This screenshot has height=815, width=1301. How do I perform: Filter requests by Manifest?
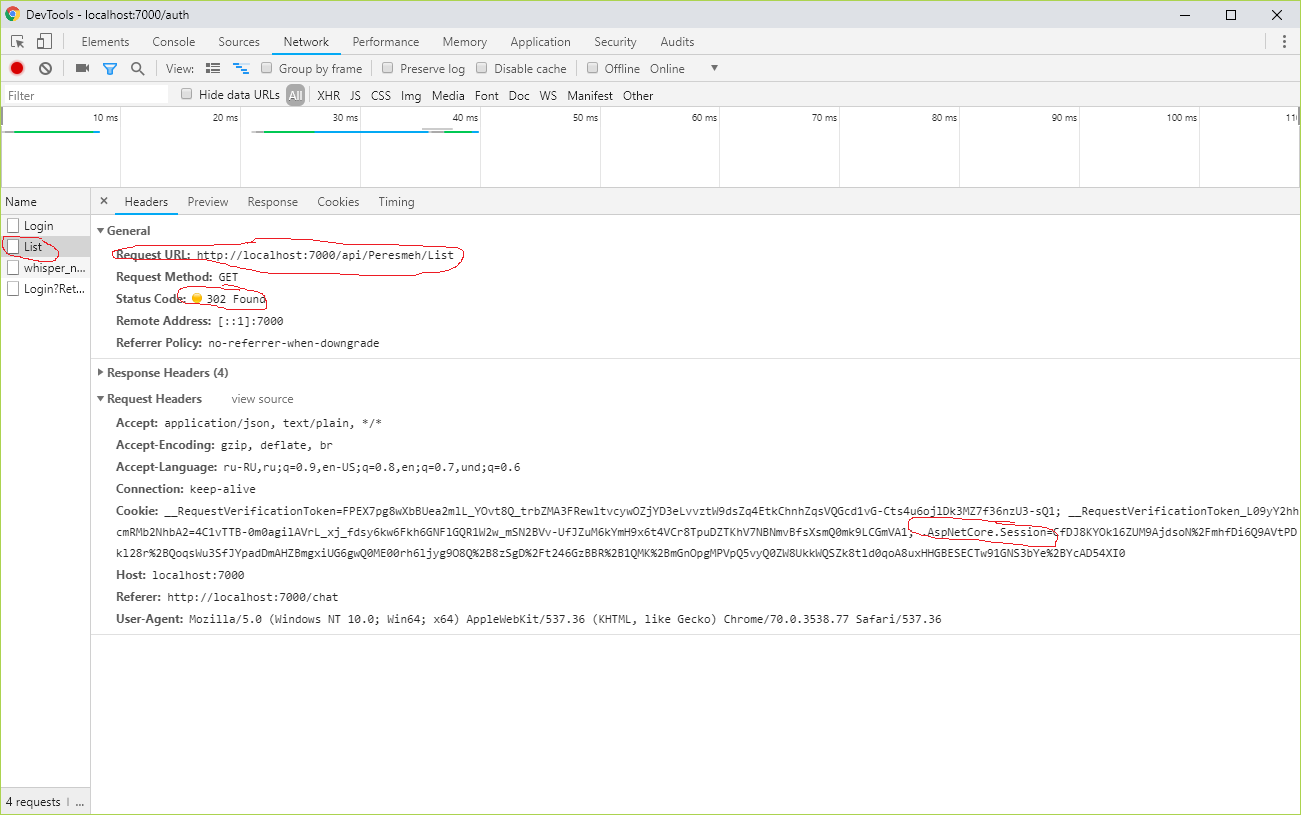pos(590,96)
